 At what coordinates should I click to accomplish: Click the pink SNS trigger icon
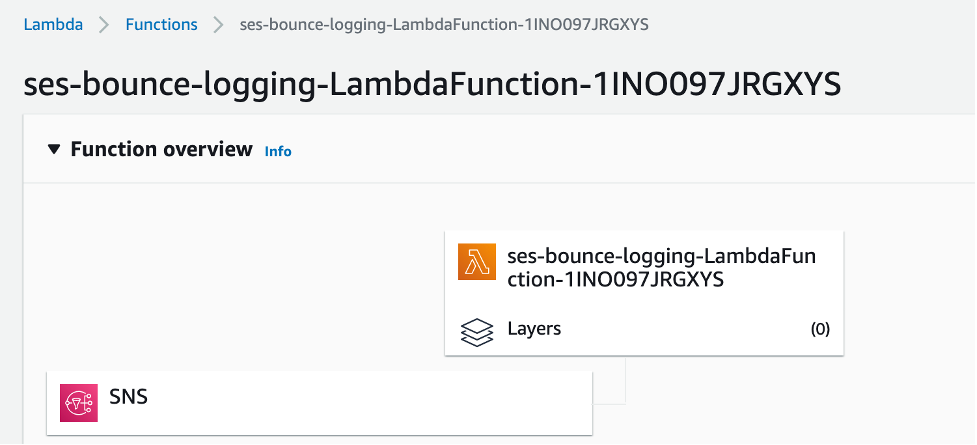click(79, 403)
